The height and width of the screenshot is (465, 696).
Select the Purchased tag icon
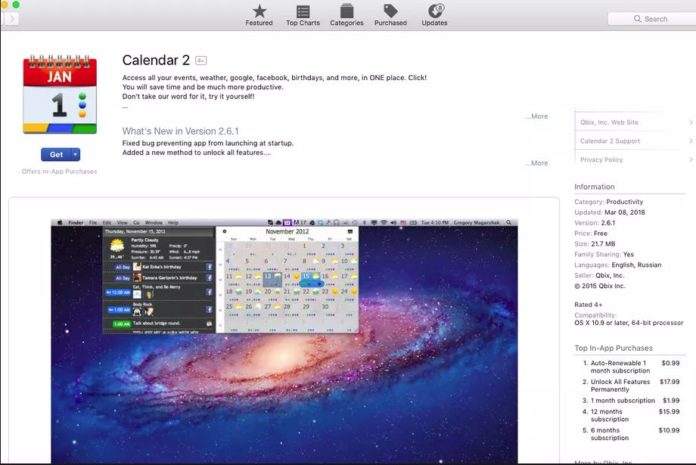pyautogui.click(x=390, y=11)
